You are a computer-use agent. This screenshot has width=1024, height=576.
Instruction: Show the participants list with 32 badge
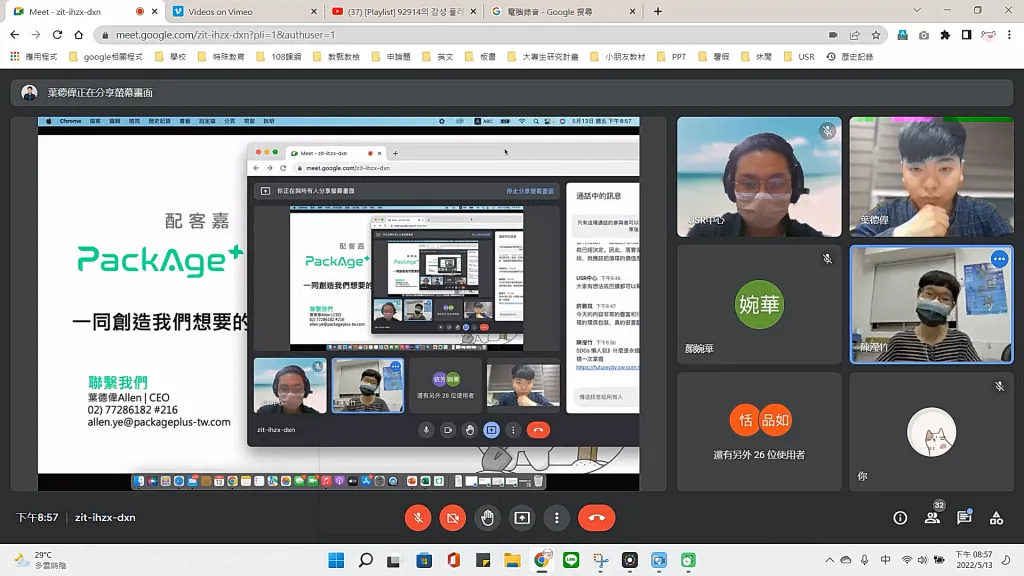coord(932,518)
